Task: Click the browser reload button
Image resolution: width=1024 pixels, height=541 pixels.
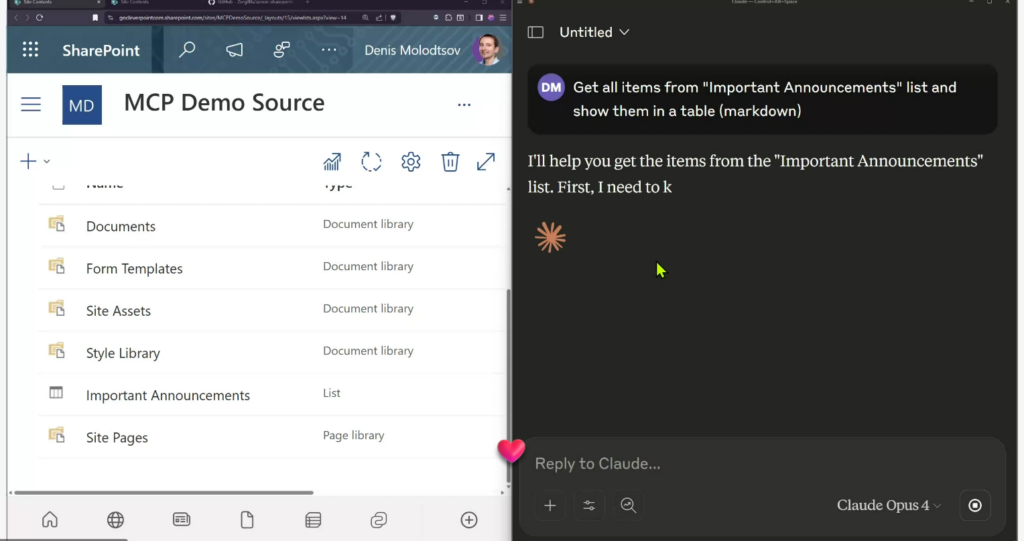Action: click(39, 18)
